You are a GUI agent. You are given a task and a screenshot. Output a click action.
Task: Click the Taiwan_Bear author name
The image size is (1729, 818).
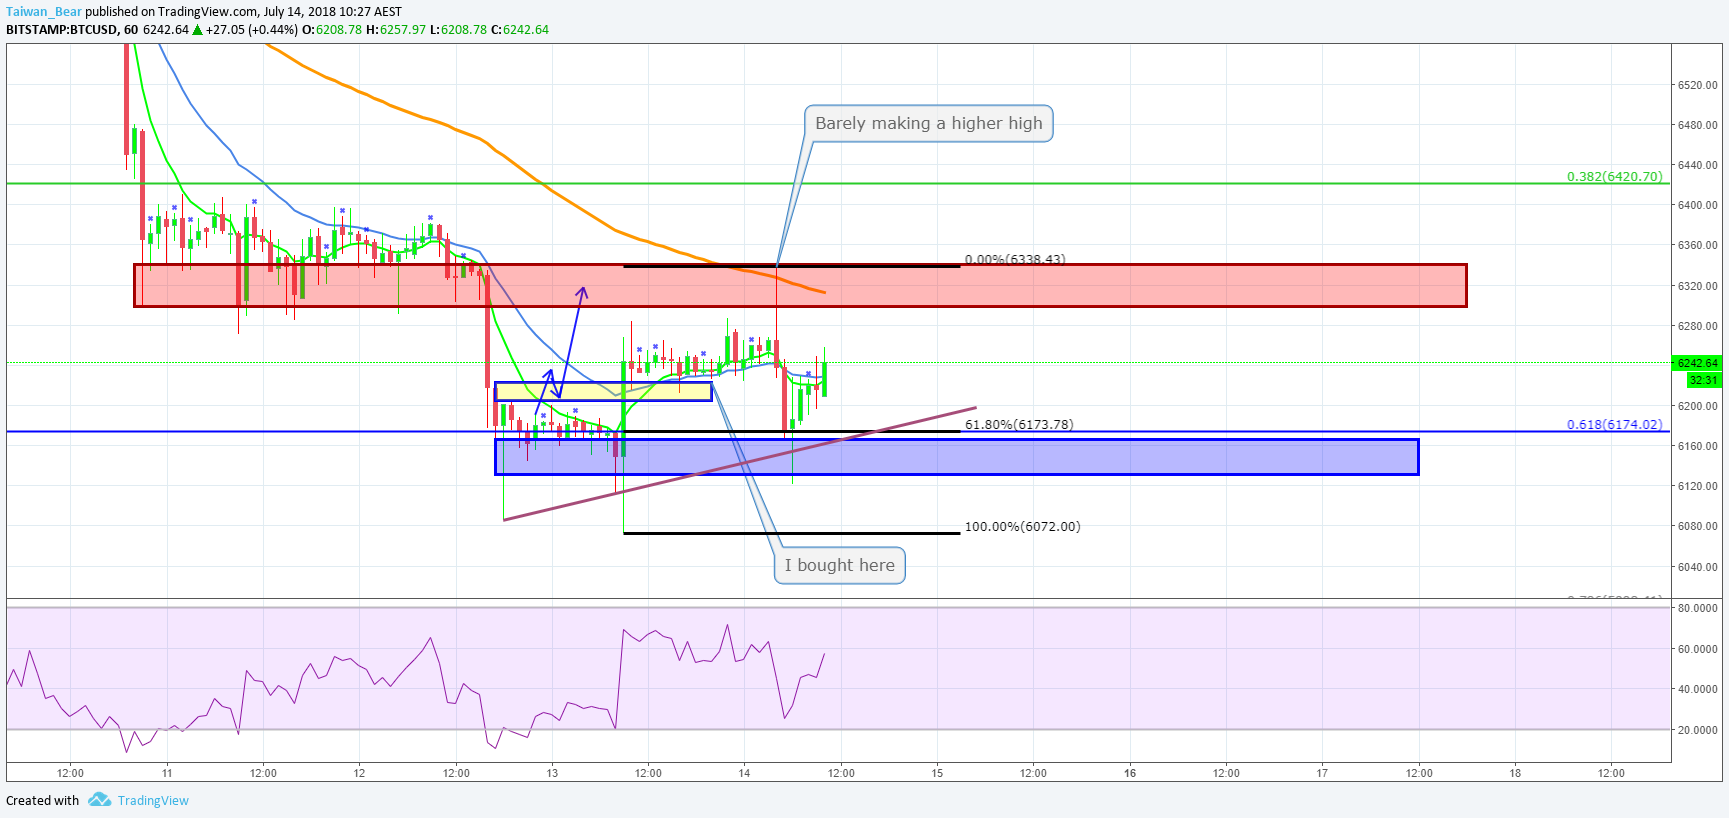pos(44,12)
